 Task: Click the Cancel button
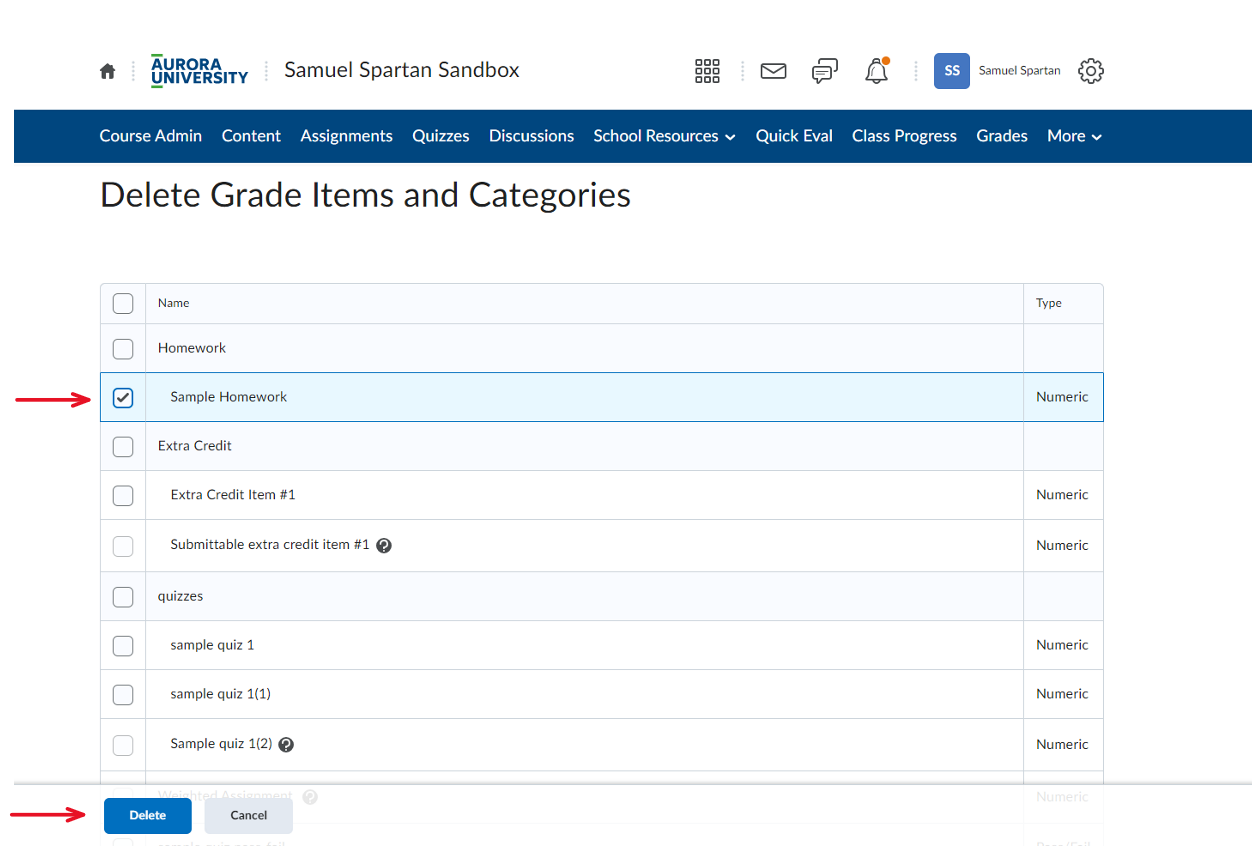tap(249, 816)
